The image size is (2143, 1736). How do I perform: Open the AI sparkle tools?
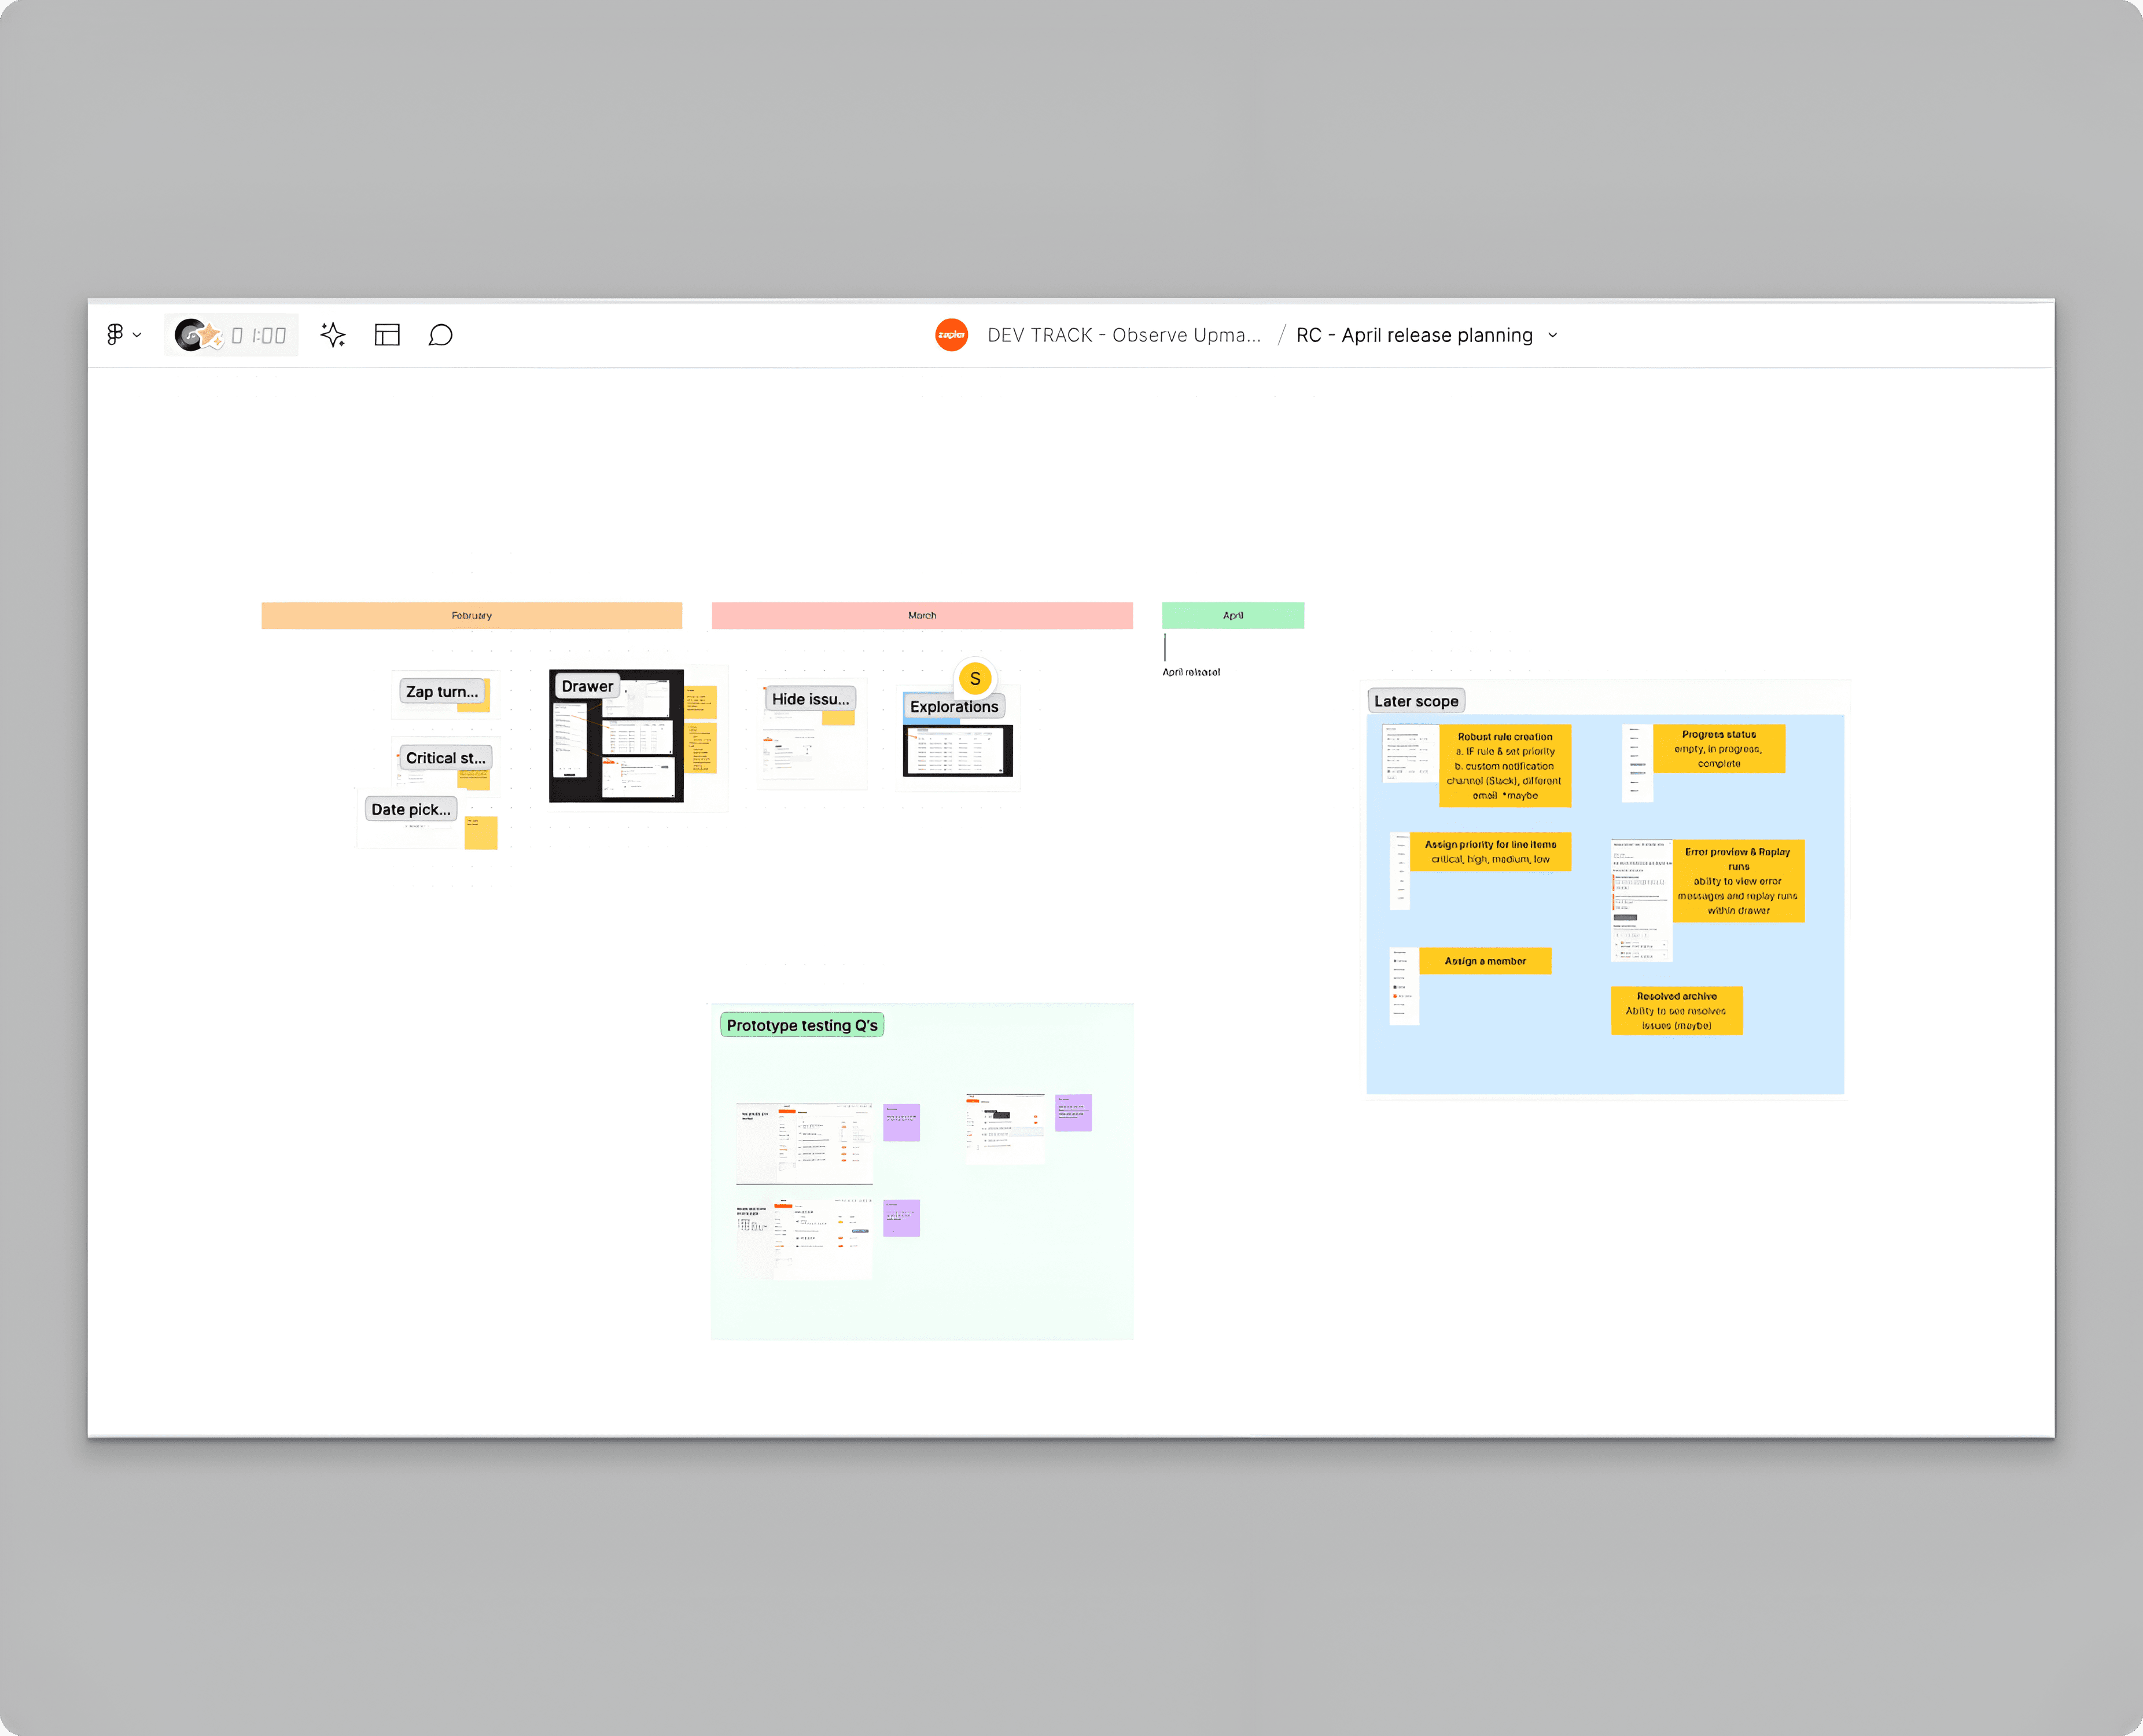(x=333, y=335)
